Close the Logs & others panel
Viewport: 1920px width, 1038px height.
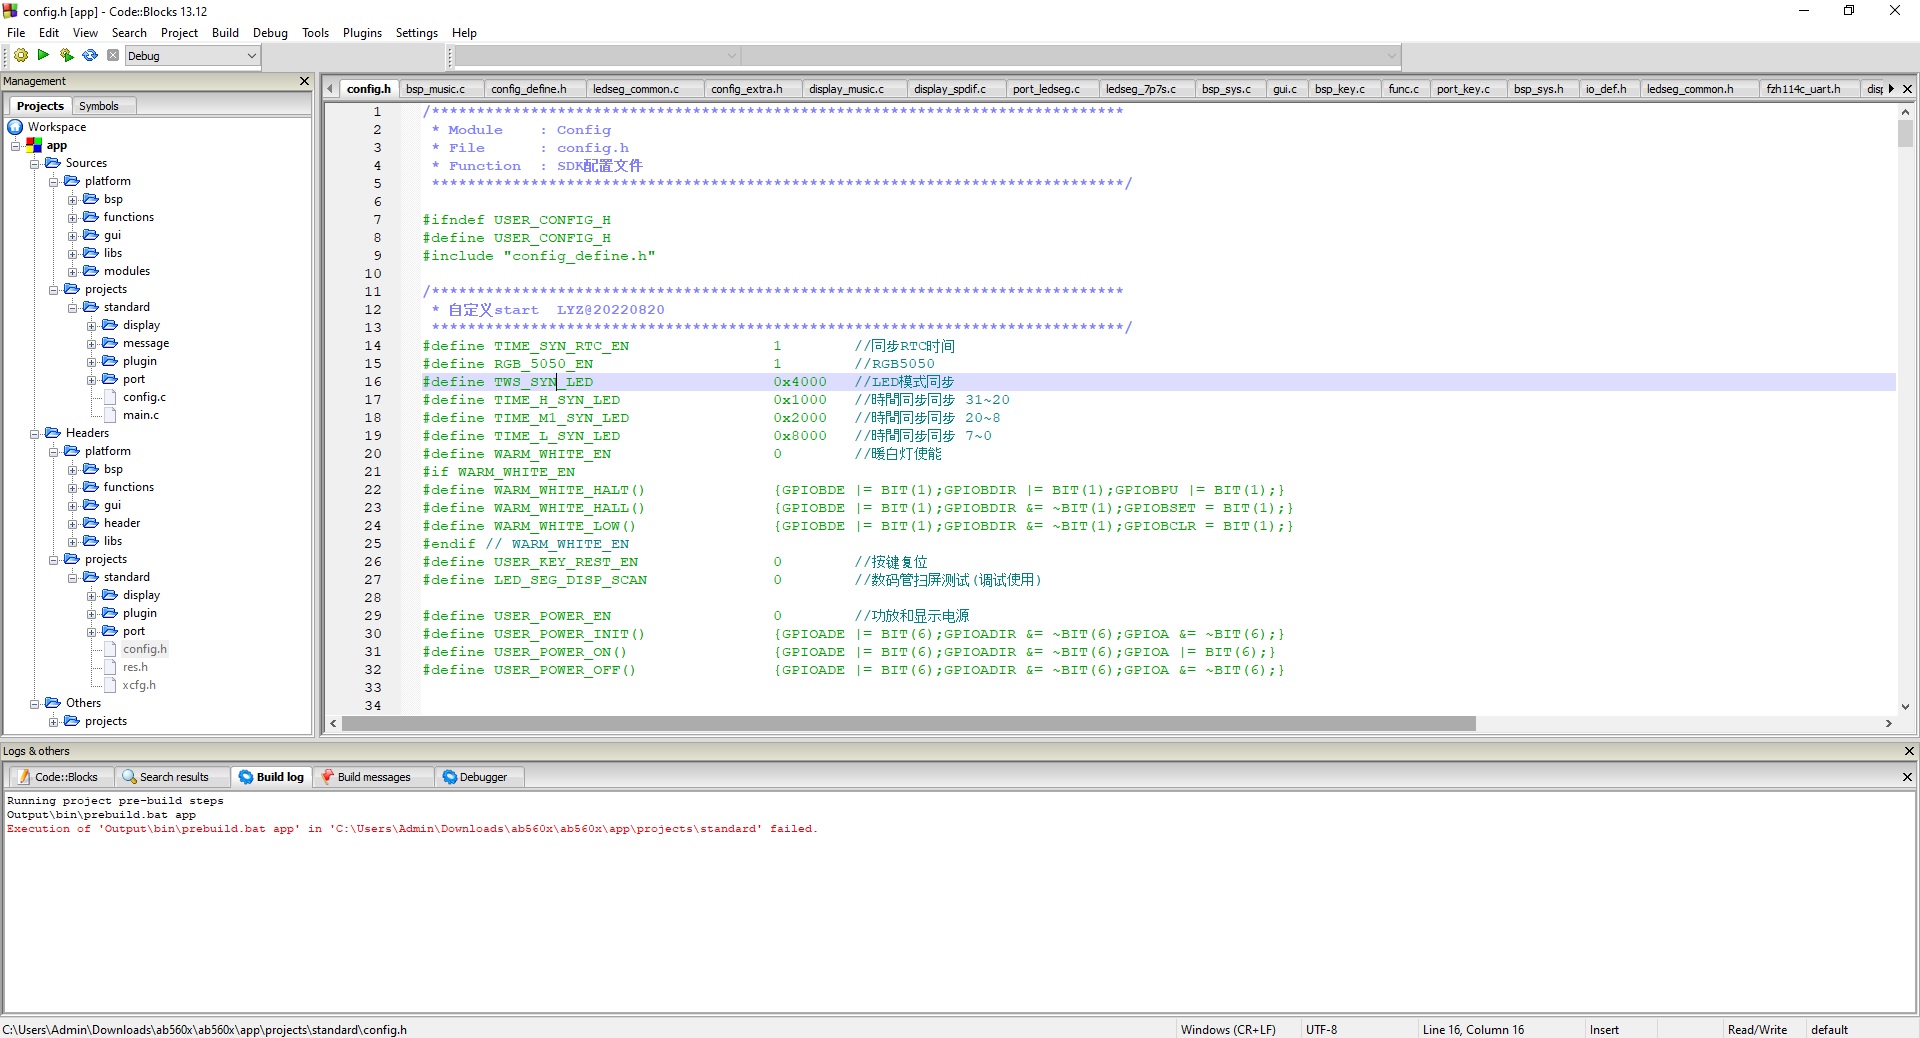(1908, 751)
